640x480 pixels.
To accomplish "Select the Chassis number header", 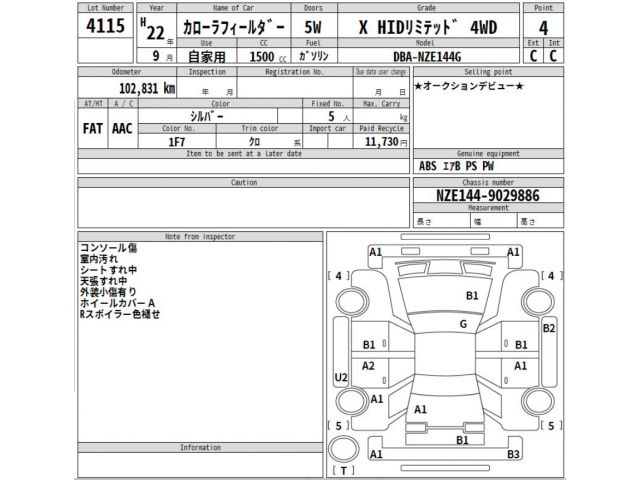I will tap(488, 182).
